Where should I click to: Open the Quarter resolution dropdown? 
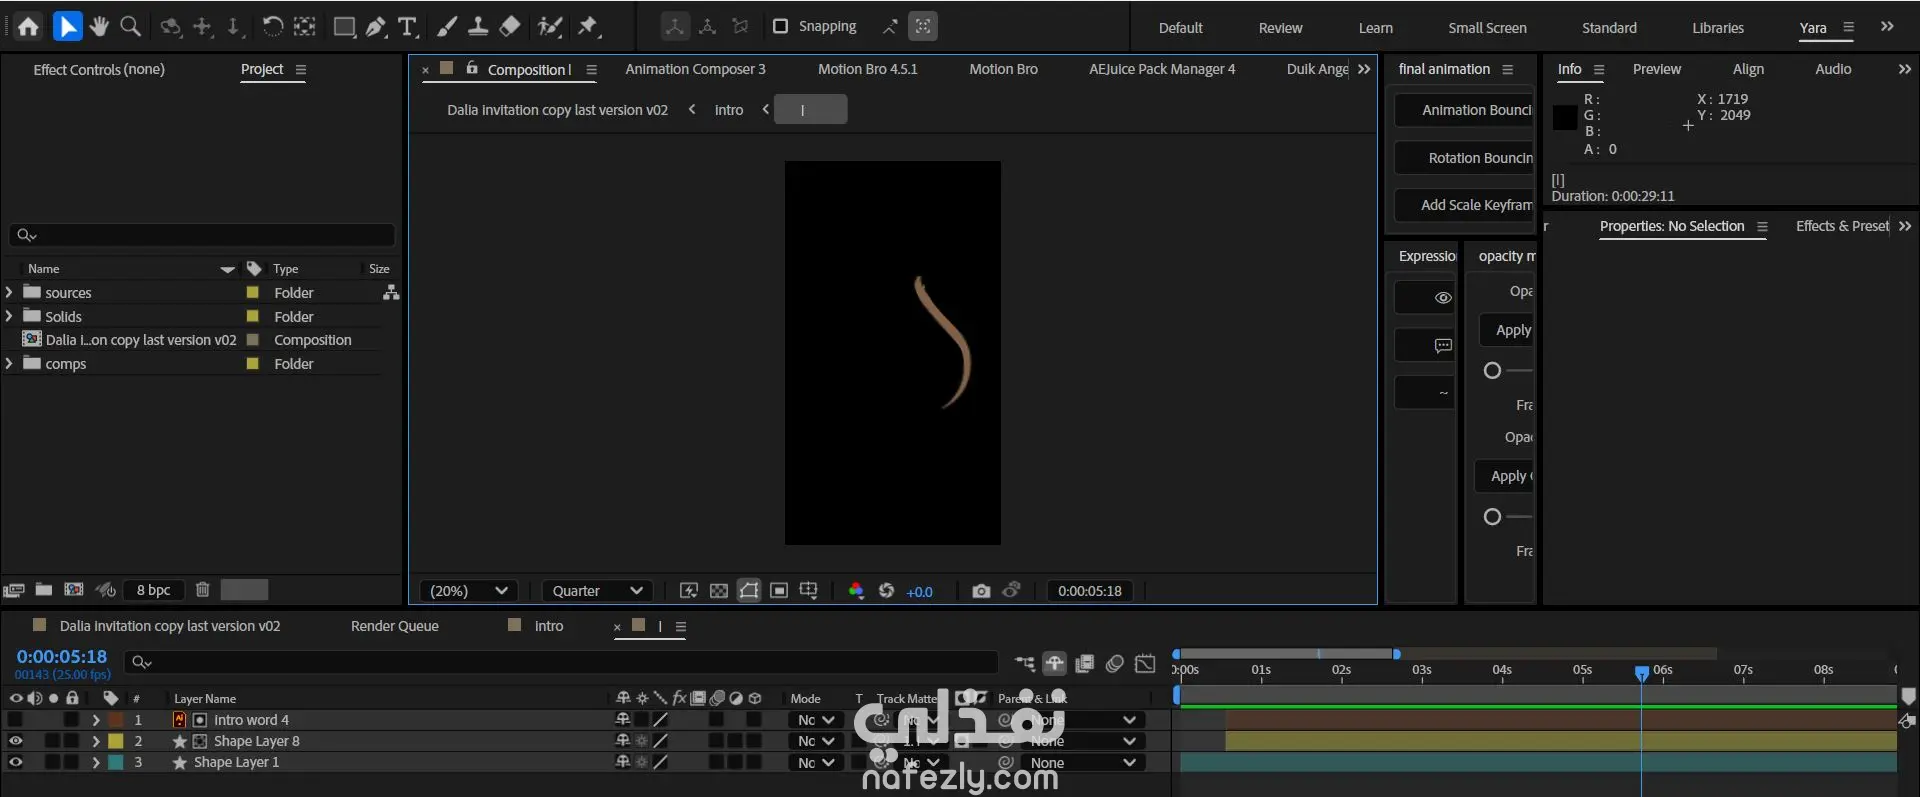click(x=597, y=591)
